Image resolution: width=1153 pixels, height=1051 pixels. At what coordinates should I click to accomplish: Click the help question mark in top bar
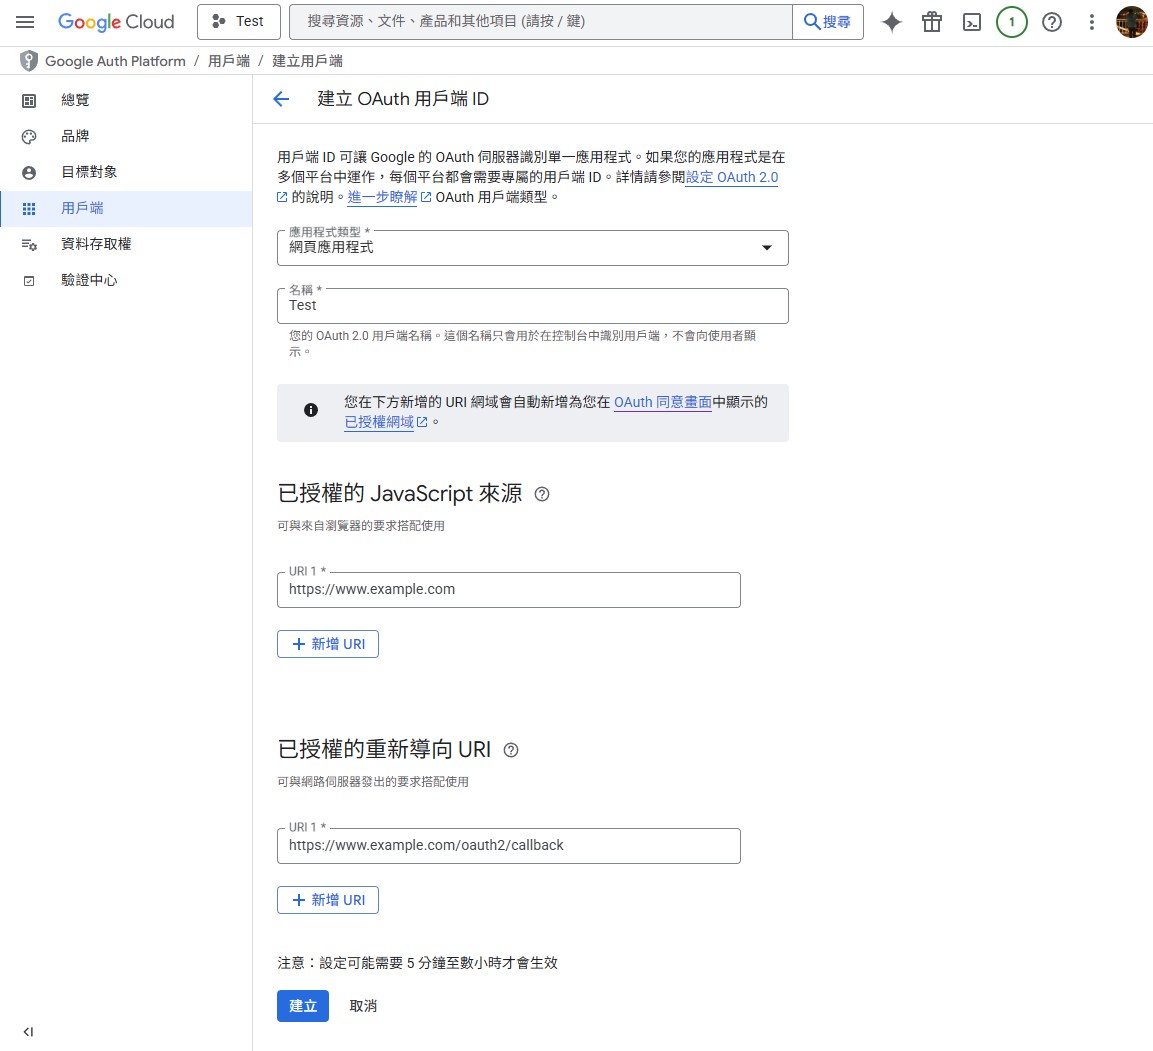(x=1051, y=22)
